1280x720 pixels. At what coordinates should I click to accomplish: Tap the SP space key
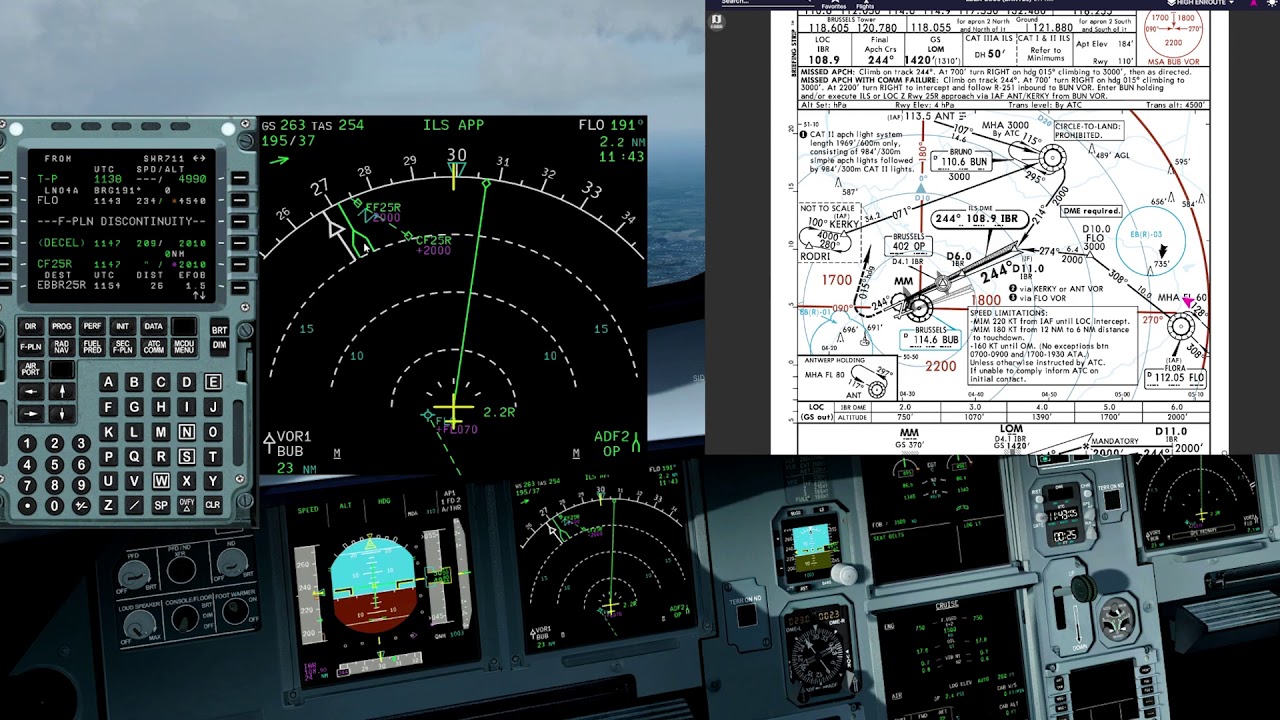[160, 505]
